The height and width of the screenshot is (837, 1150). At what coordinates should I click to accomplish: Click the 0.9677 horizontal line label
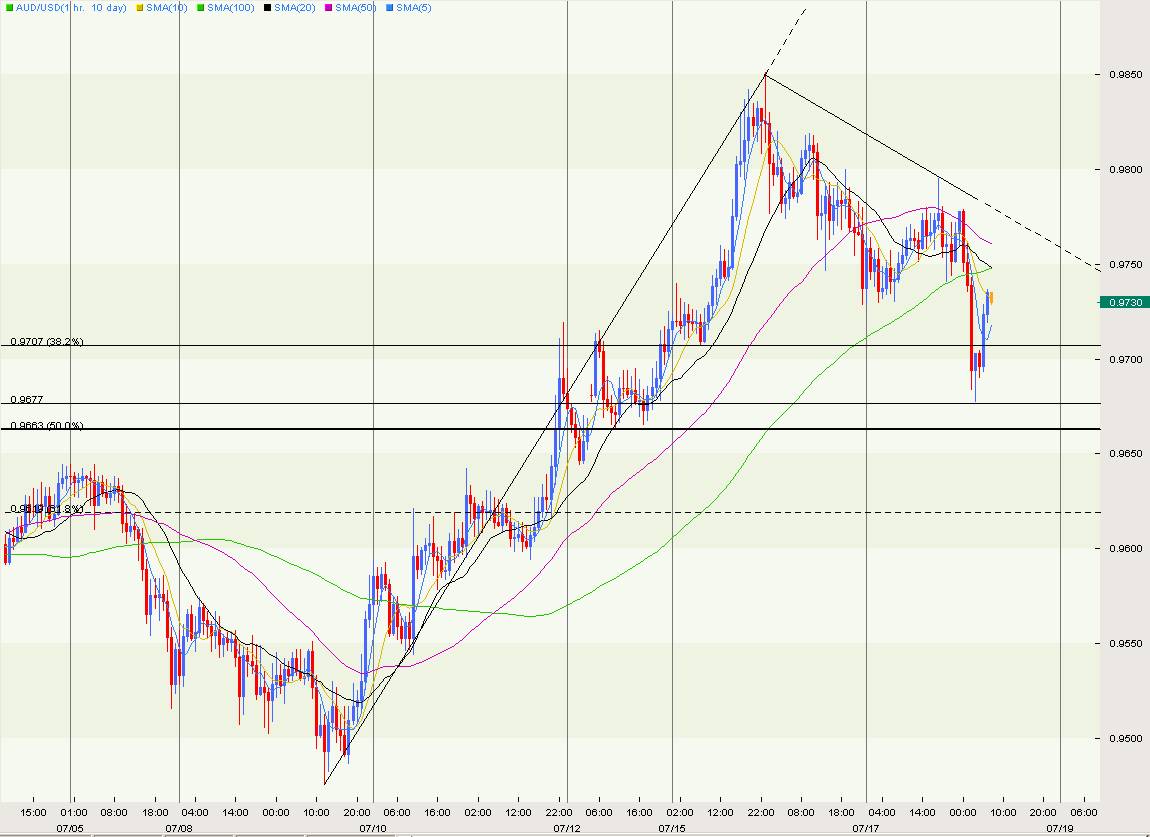(x=27, y=399)
